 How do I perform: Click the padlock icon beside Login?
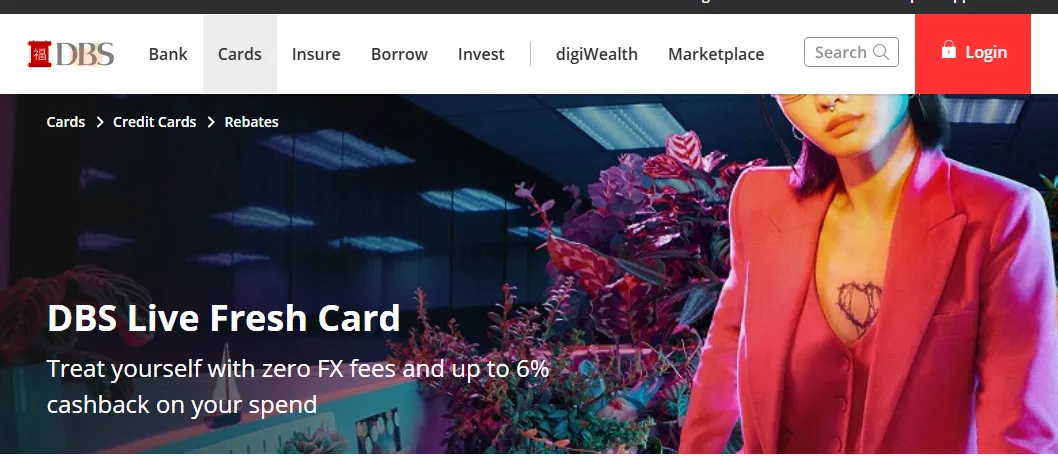click(949, 49)
